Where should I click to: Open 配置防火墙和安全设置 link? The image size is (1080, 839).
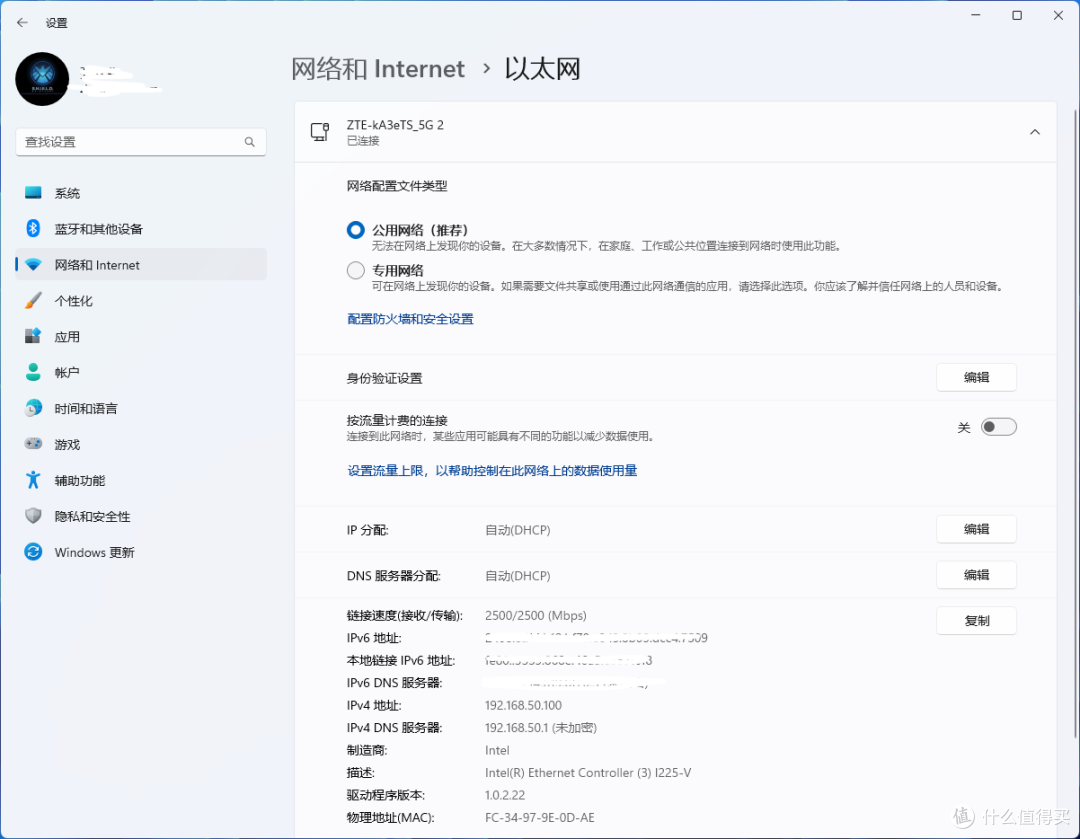411,319
